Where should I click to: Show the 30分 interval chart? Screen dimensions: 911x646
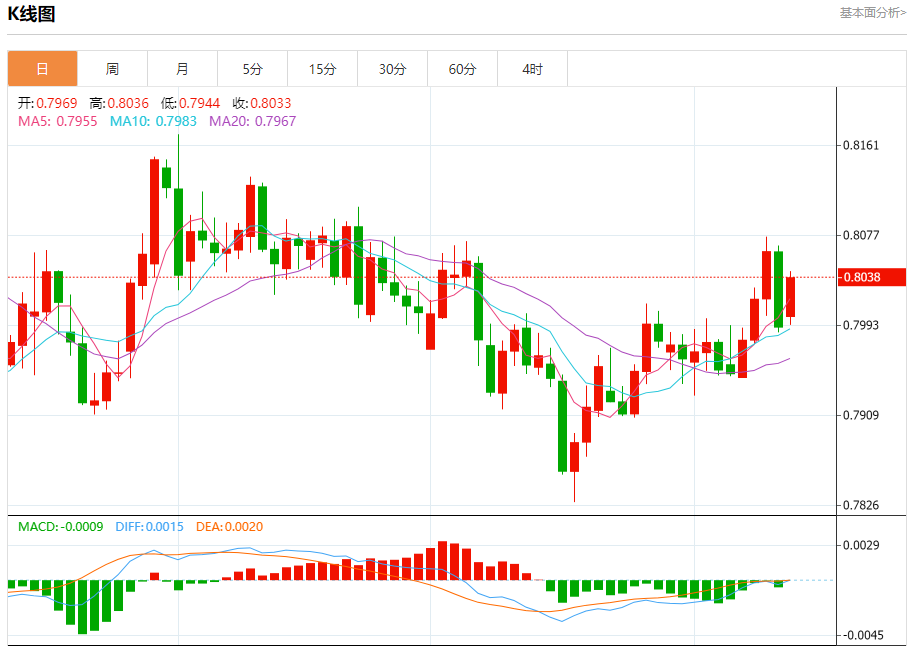tap(392, 69)
